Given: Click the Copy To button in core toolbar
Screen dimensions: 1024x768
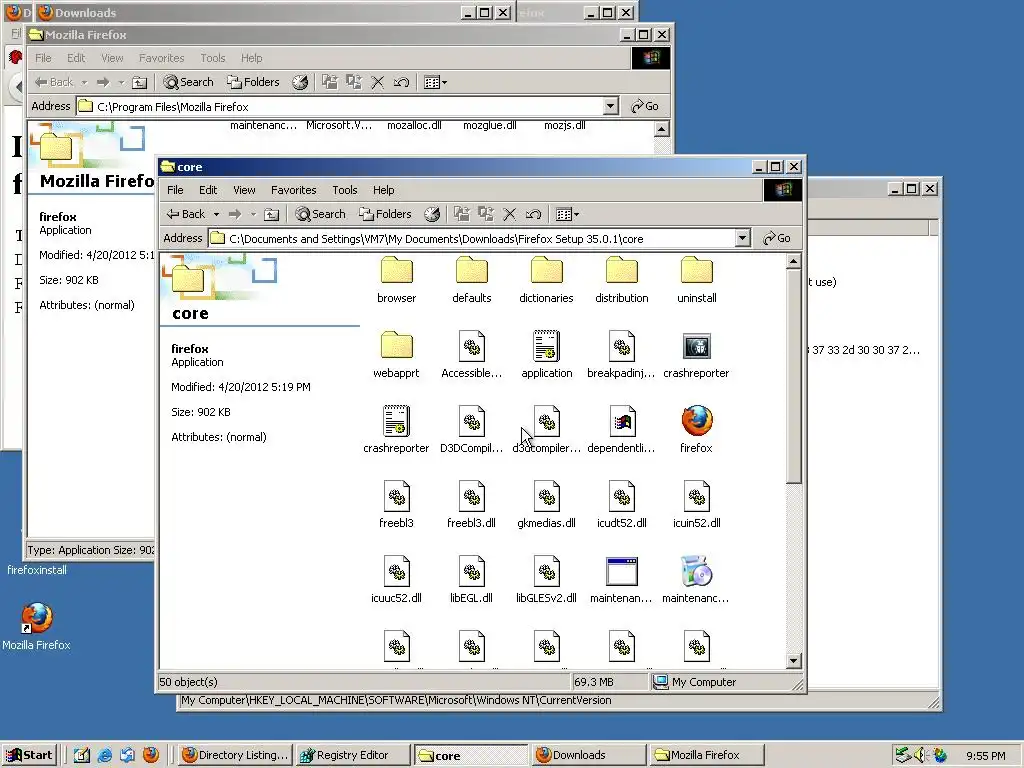Looking at the screenshot, I should (485, 214).
